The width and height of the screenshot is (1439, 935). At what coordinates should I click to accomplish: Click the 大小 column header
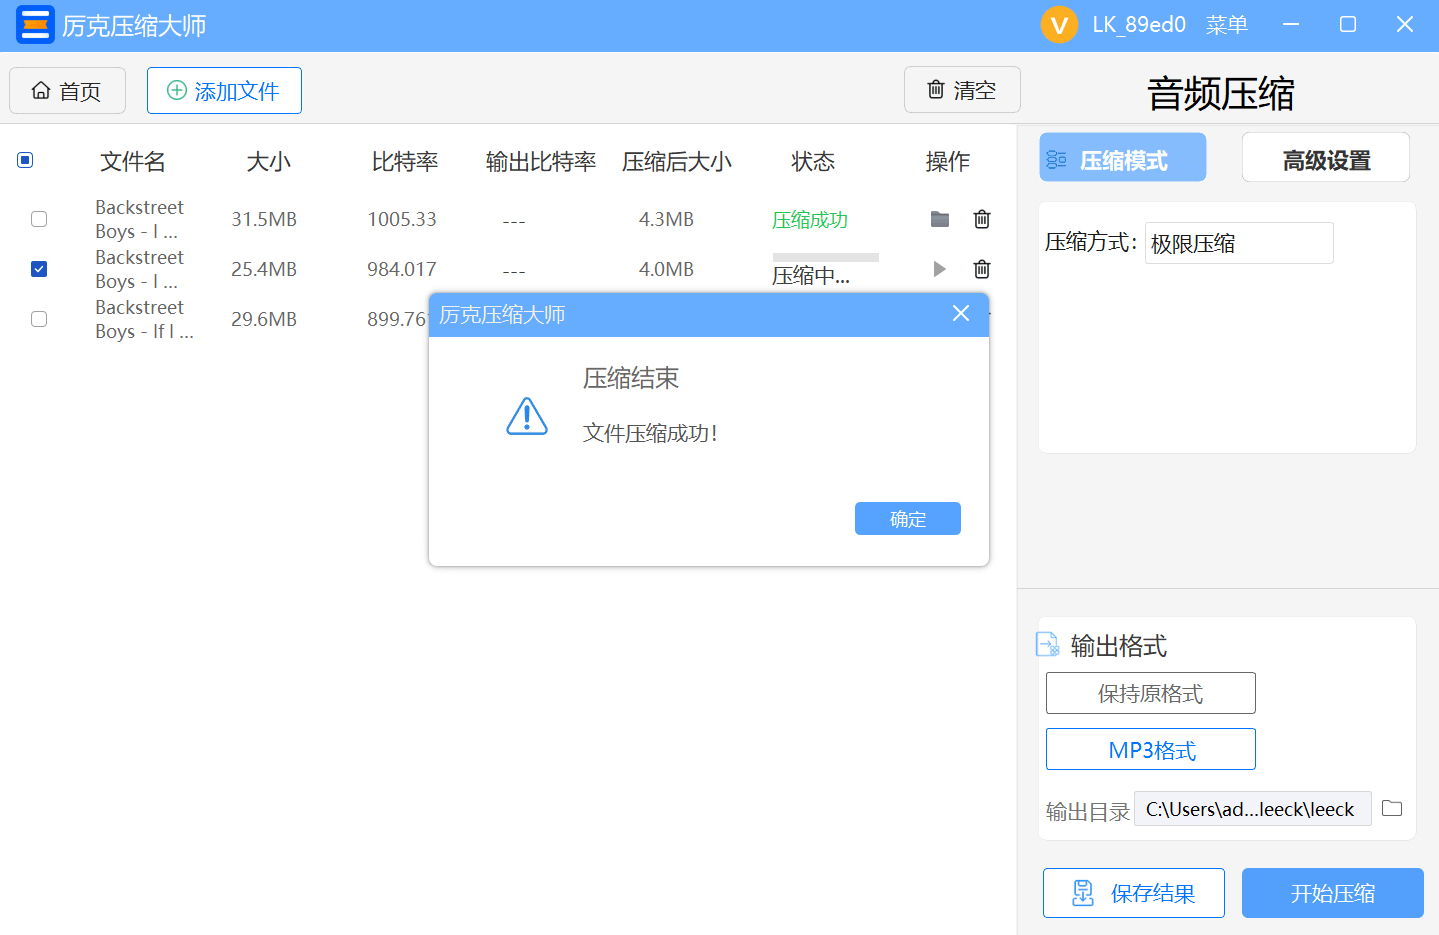[x=269, y=161]
